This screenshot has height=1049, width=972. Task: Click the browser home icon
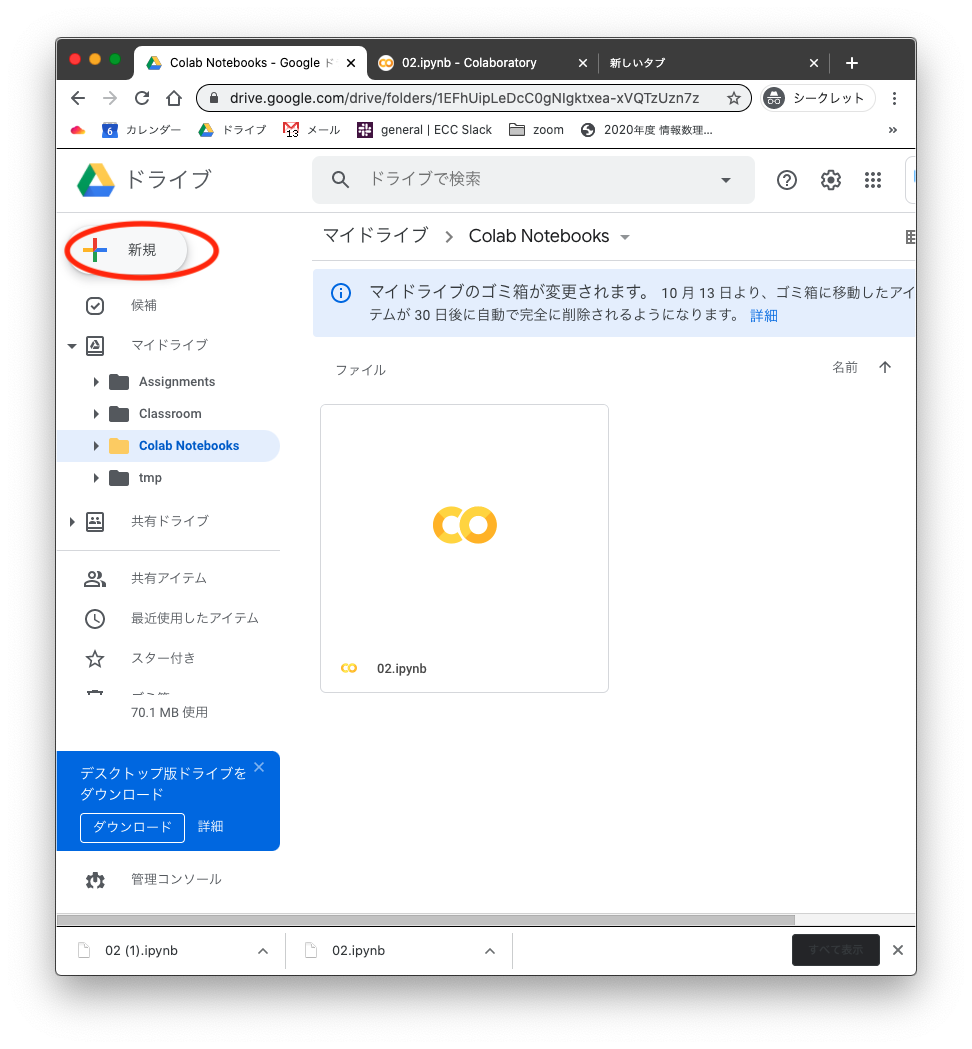tap(174, 98)
